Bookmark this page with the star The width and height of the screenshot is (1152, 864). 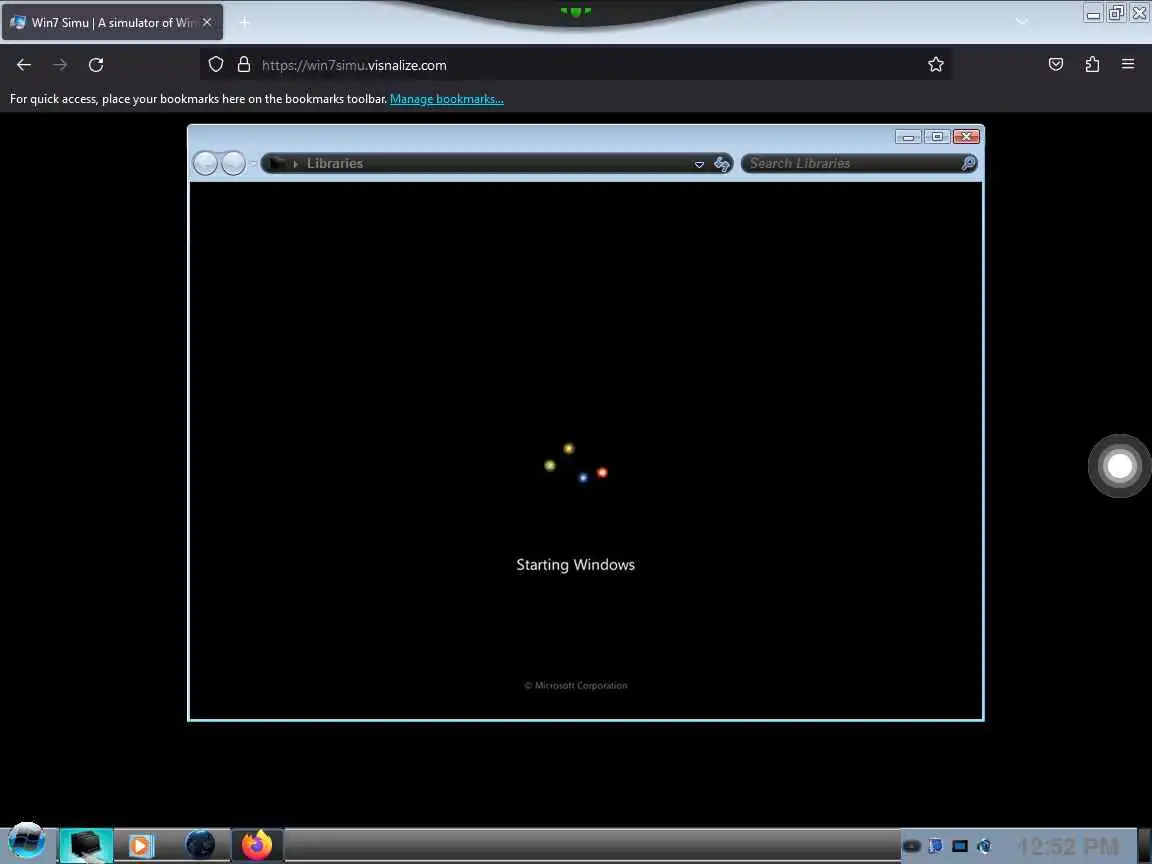[x=935, y=65]
